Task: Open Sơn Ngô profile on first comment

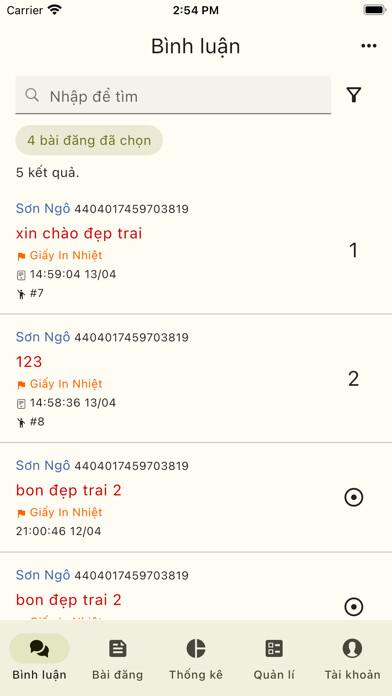Action: click(x=43, y=208)
